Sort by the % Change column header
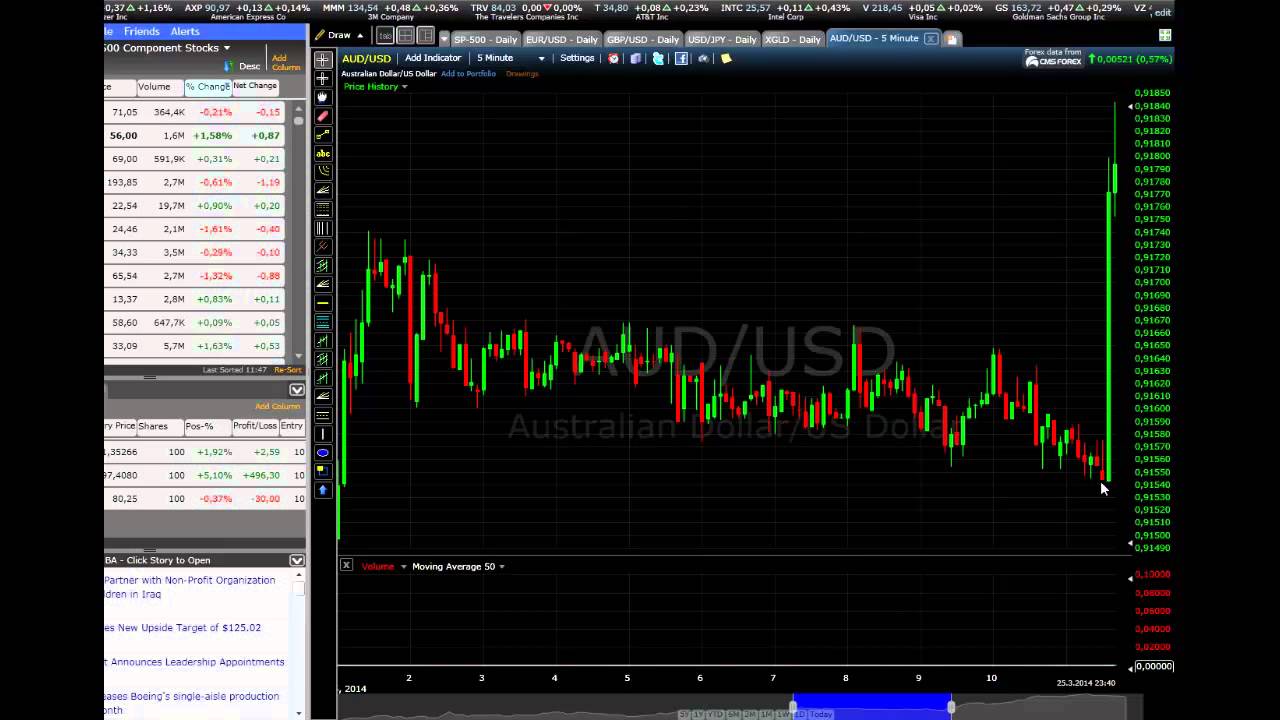Screen dimensions: 1280x720 (x=208, y=86)
